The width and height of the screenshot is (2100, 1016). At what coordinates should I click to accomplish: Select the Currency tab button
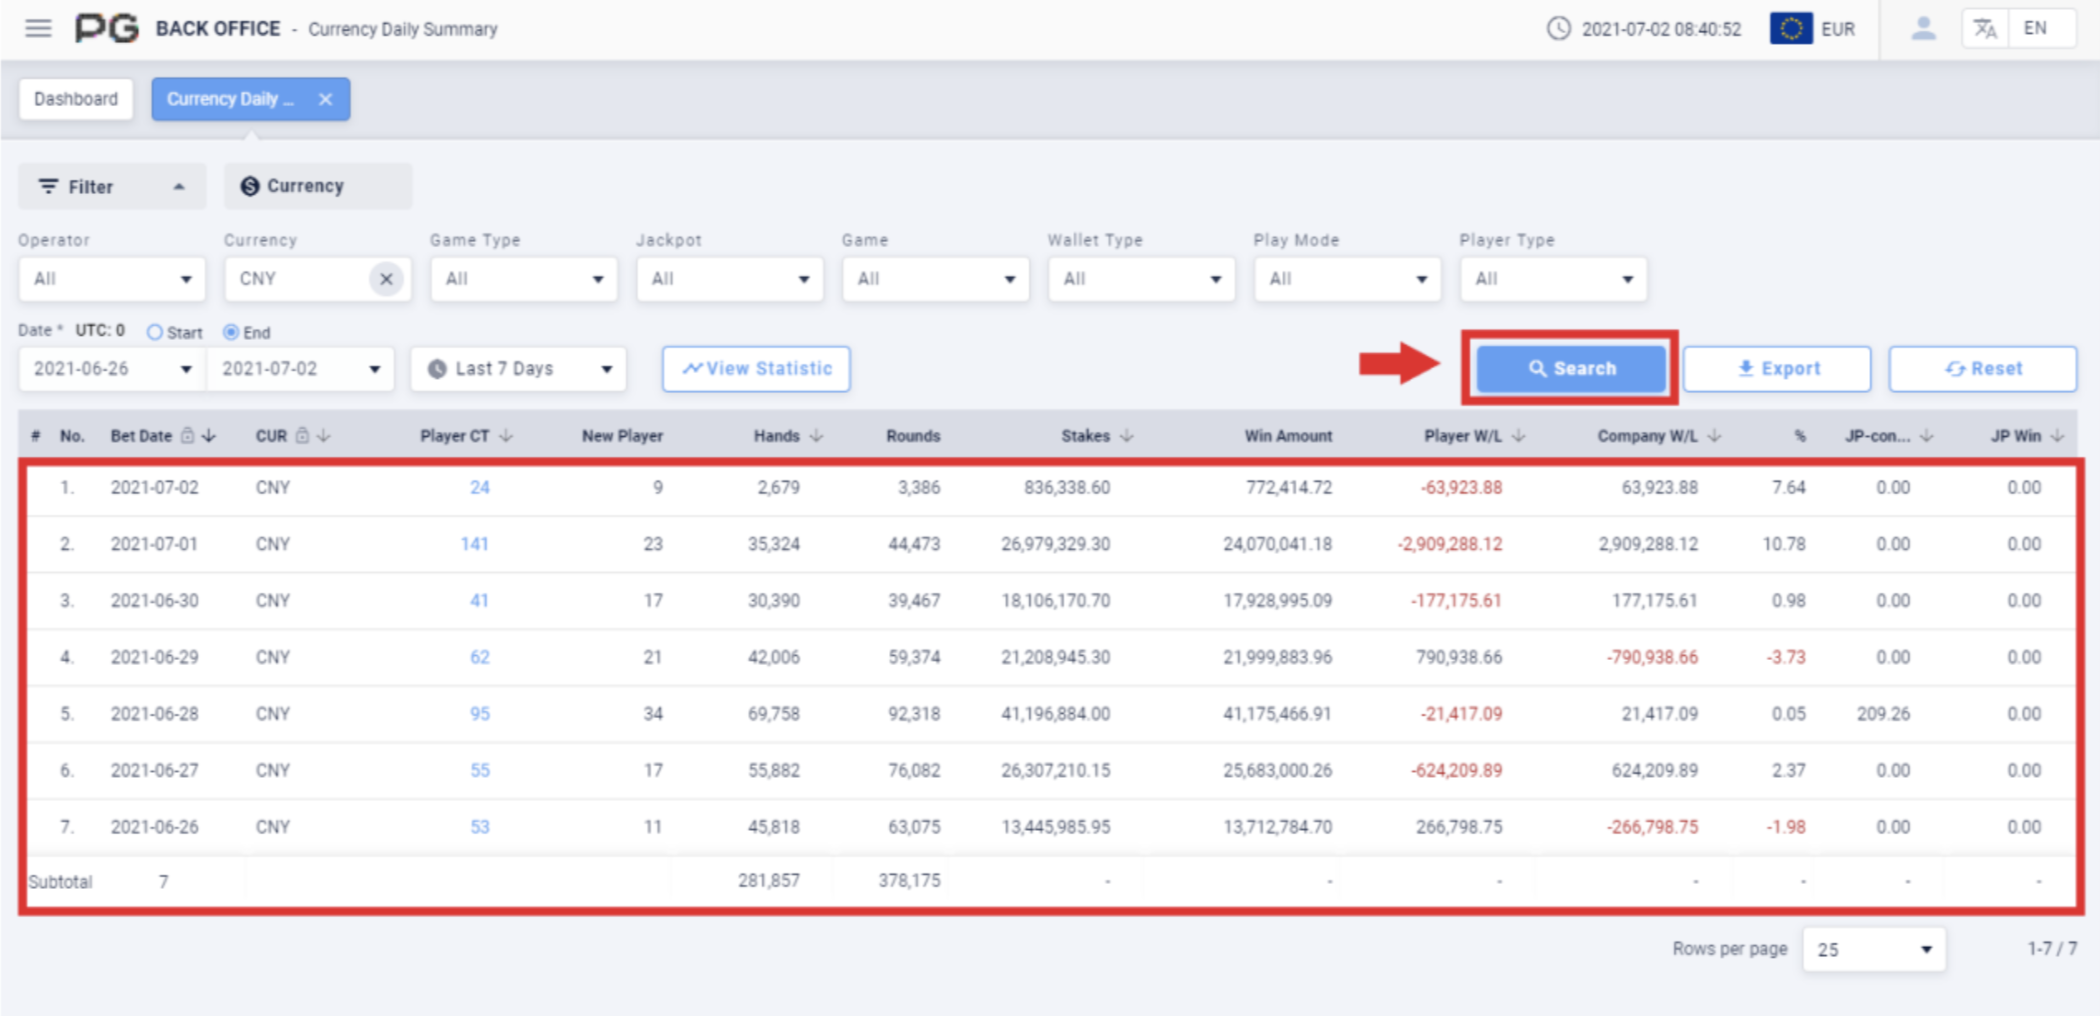point(317,187)
